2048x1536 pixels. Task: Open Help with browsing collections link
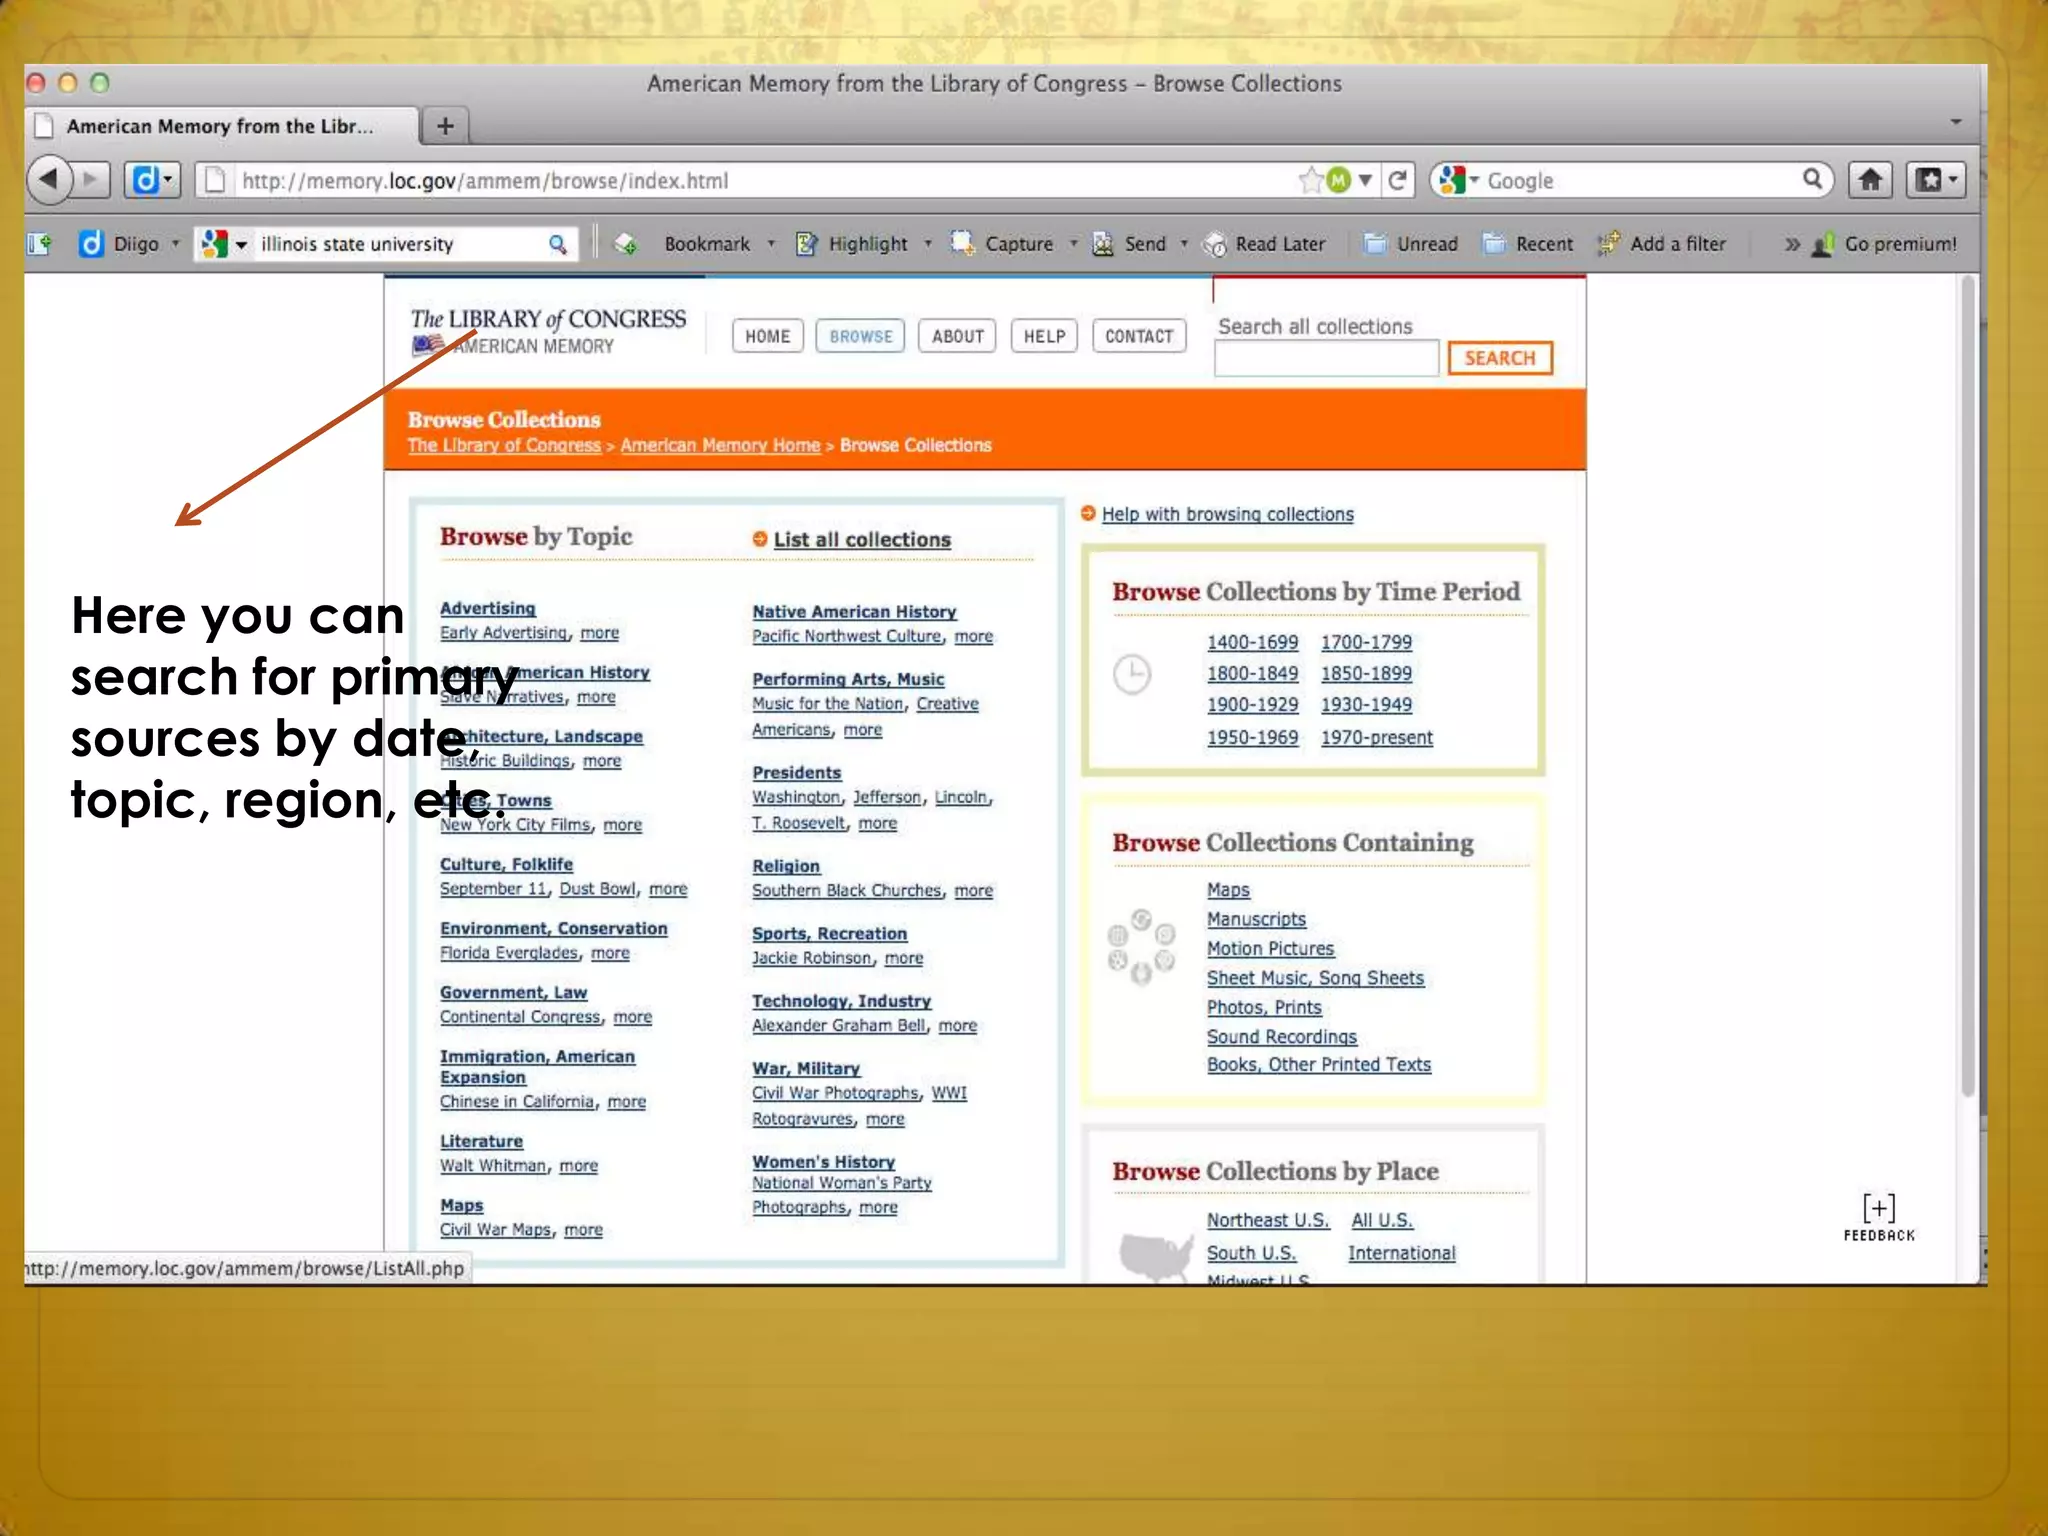click(1227, 514)
